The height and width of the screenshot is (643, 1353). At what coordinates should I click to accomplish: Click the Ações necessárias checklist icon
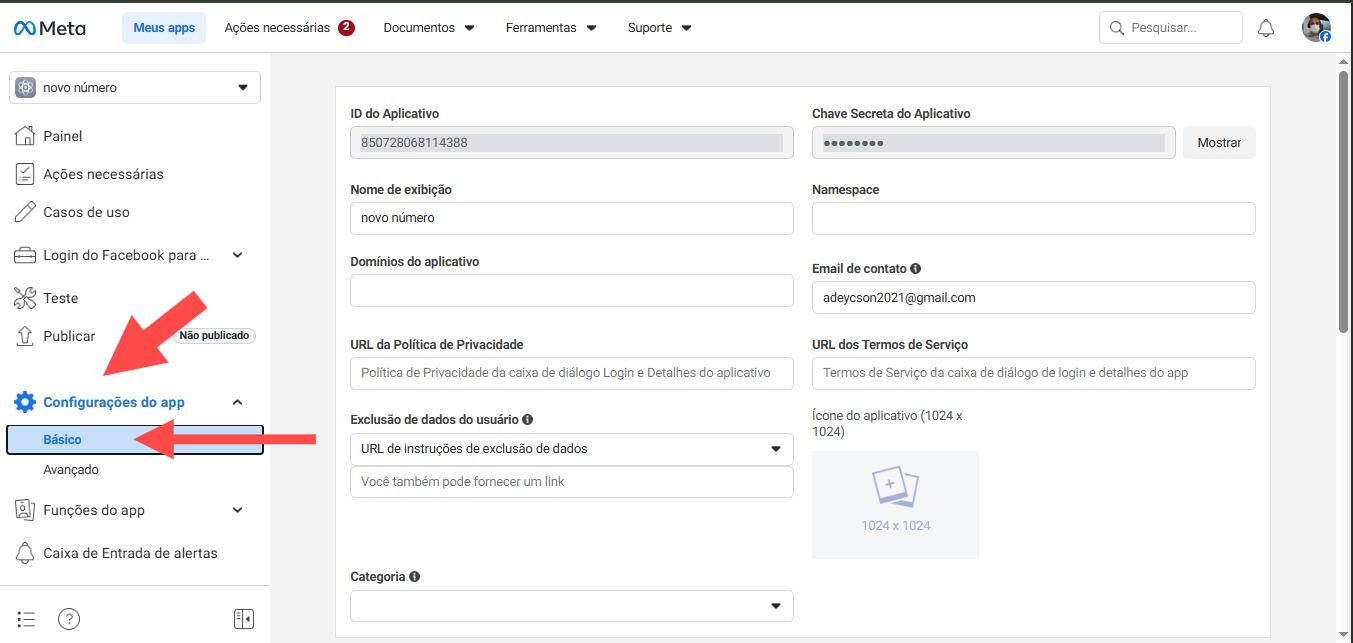point(25,174)
